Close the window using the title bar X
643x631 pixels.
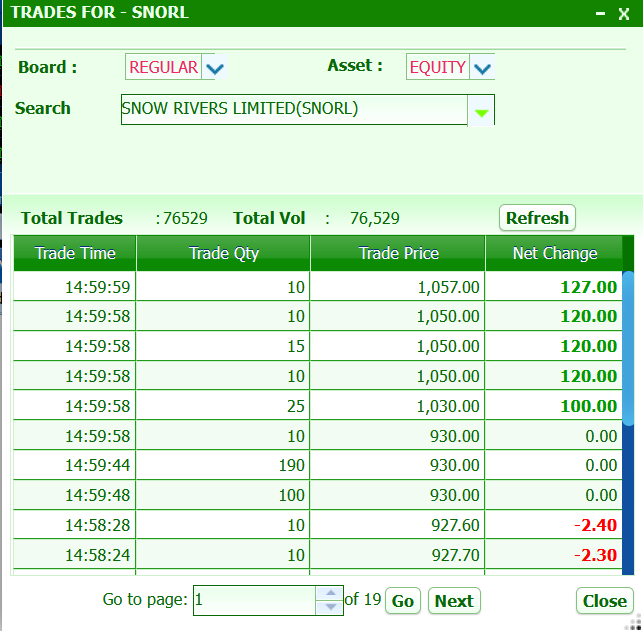(x=624, y=14)
